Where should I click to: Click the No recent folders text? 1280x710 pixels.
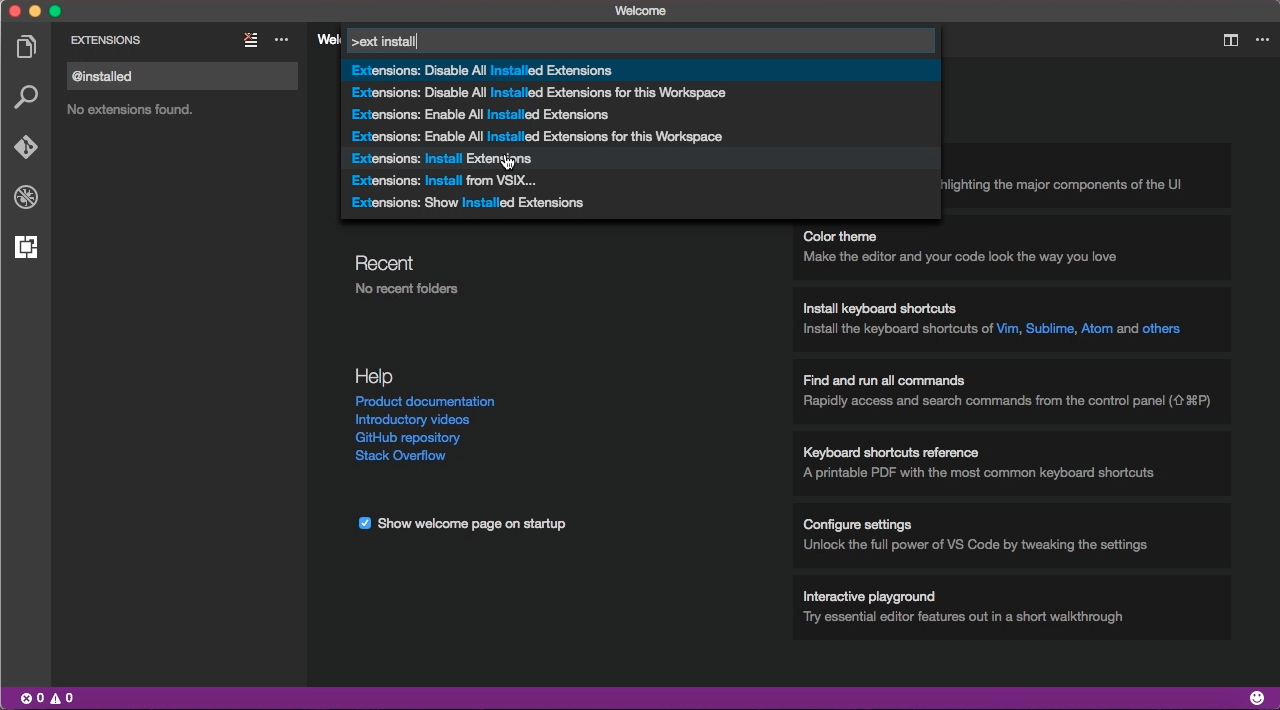[x=406, y=288]
